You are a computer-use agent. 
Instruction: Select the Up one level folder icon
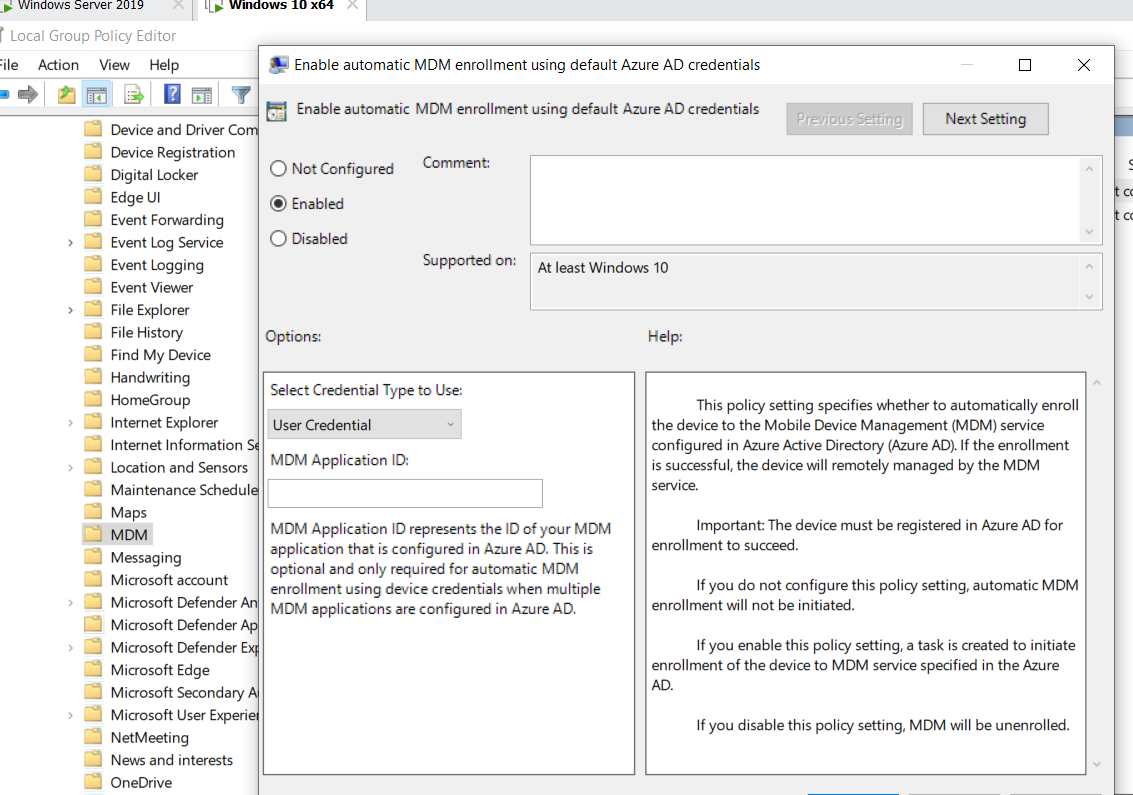click(66, 94)
